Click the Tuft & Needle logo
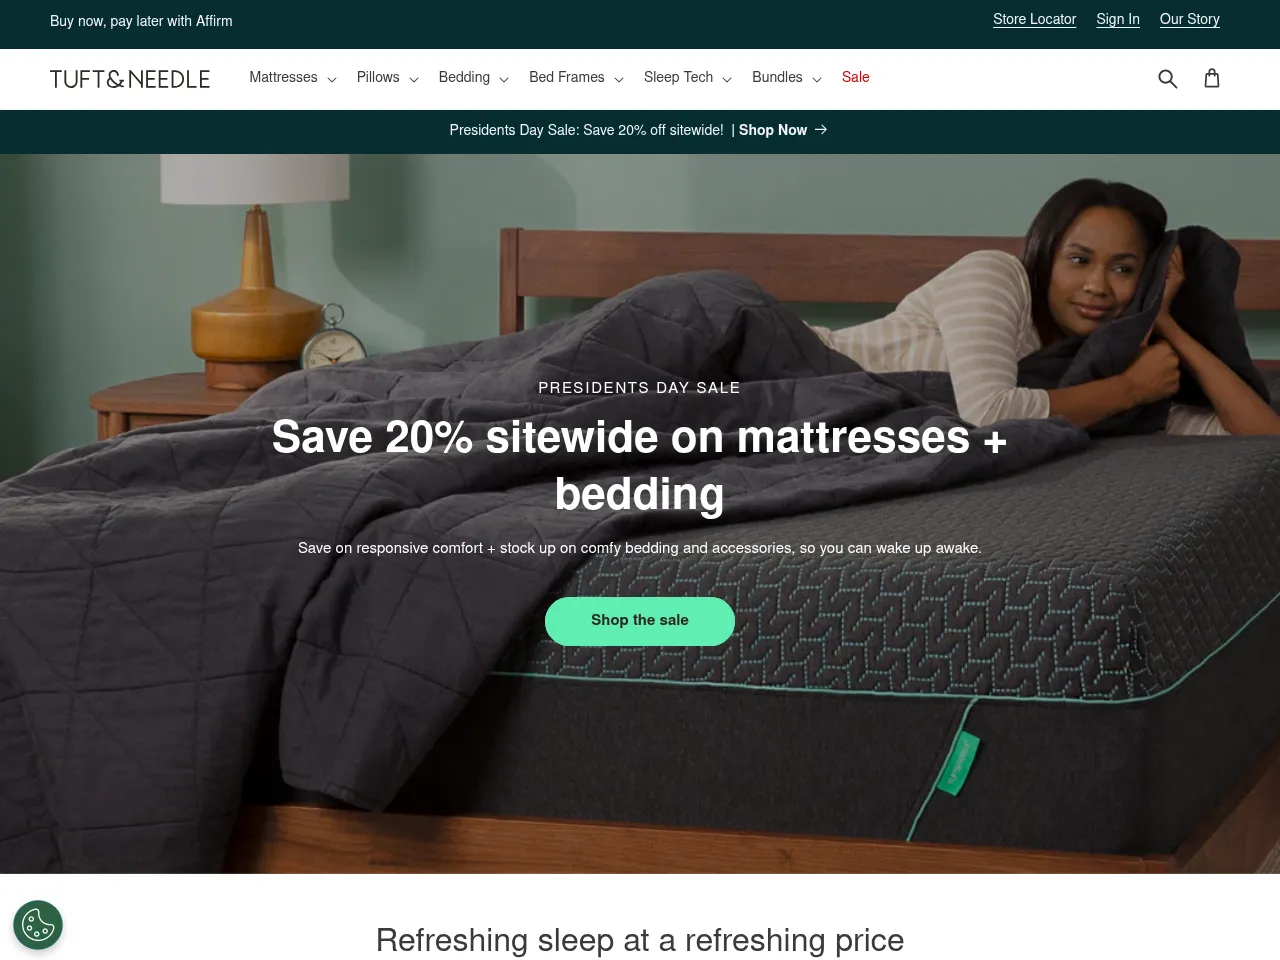Image resolution: width=1280 pixels, height=960 pixels. tap(130, 79)
